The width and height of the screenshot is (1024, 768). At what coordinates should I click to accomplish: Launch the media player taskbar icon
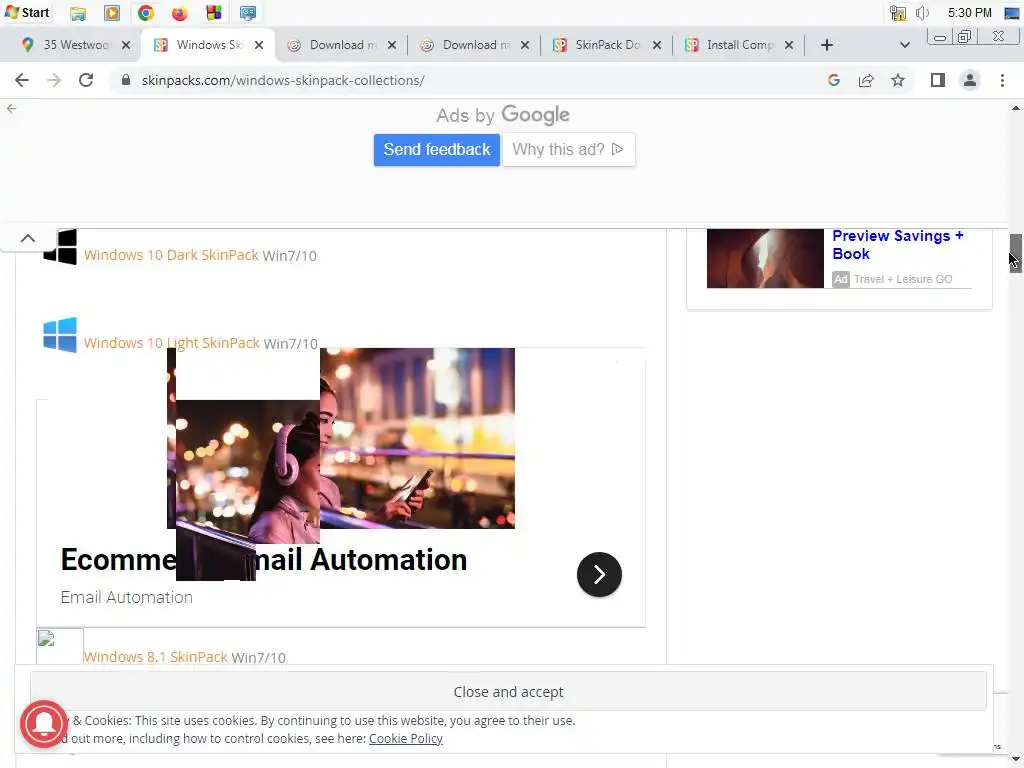[x=112, y=13]
